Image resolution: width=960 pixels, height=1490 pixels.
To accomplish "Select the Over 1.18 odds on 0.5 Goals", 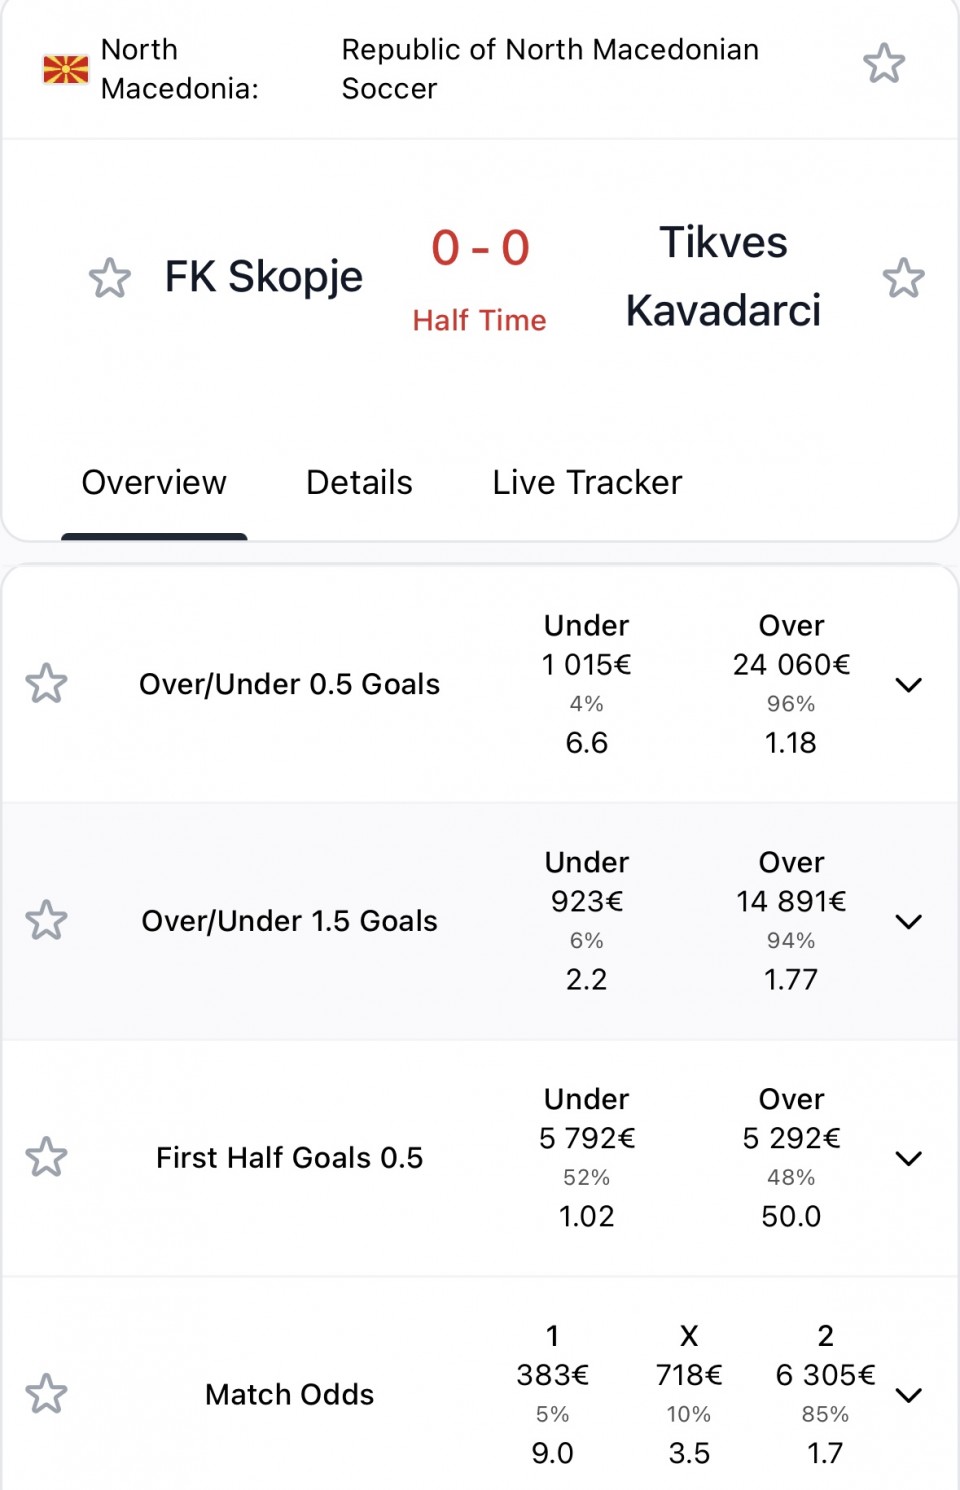I will pyautogui.click(x=791, y=743).
